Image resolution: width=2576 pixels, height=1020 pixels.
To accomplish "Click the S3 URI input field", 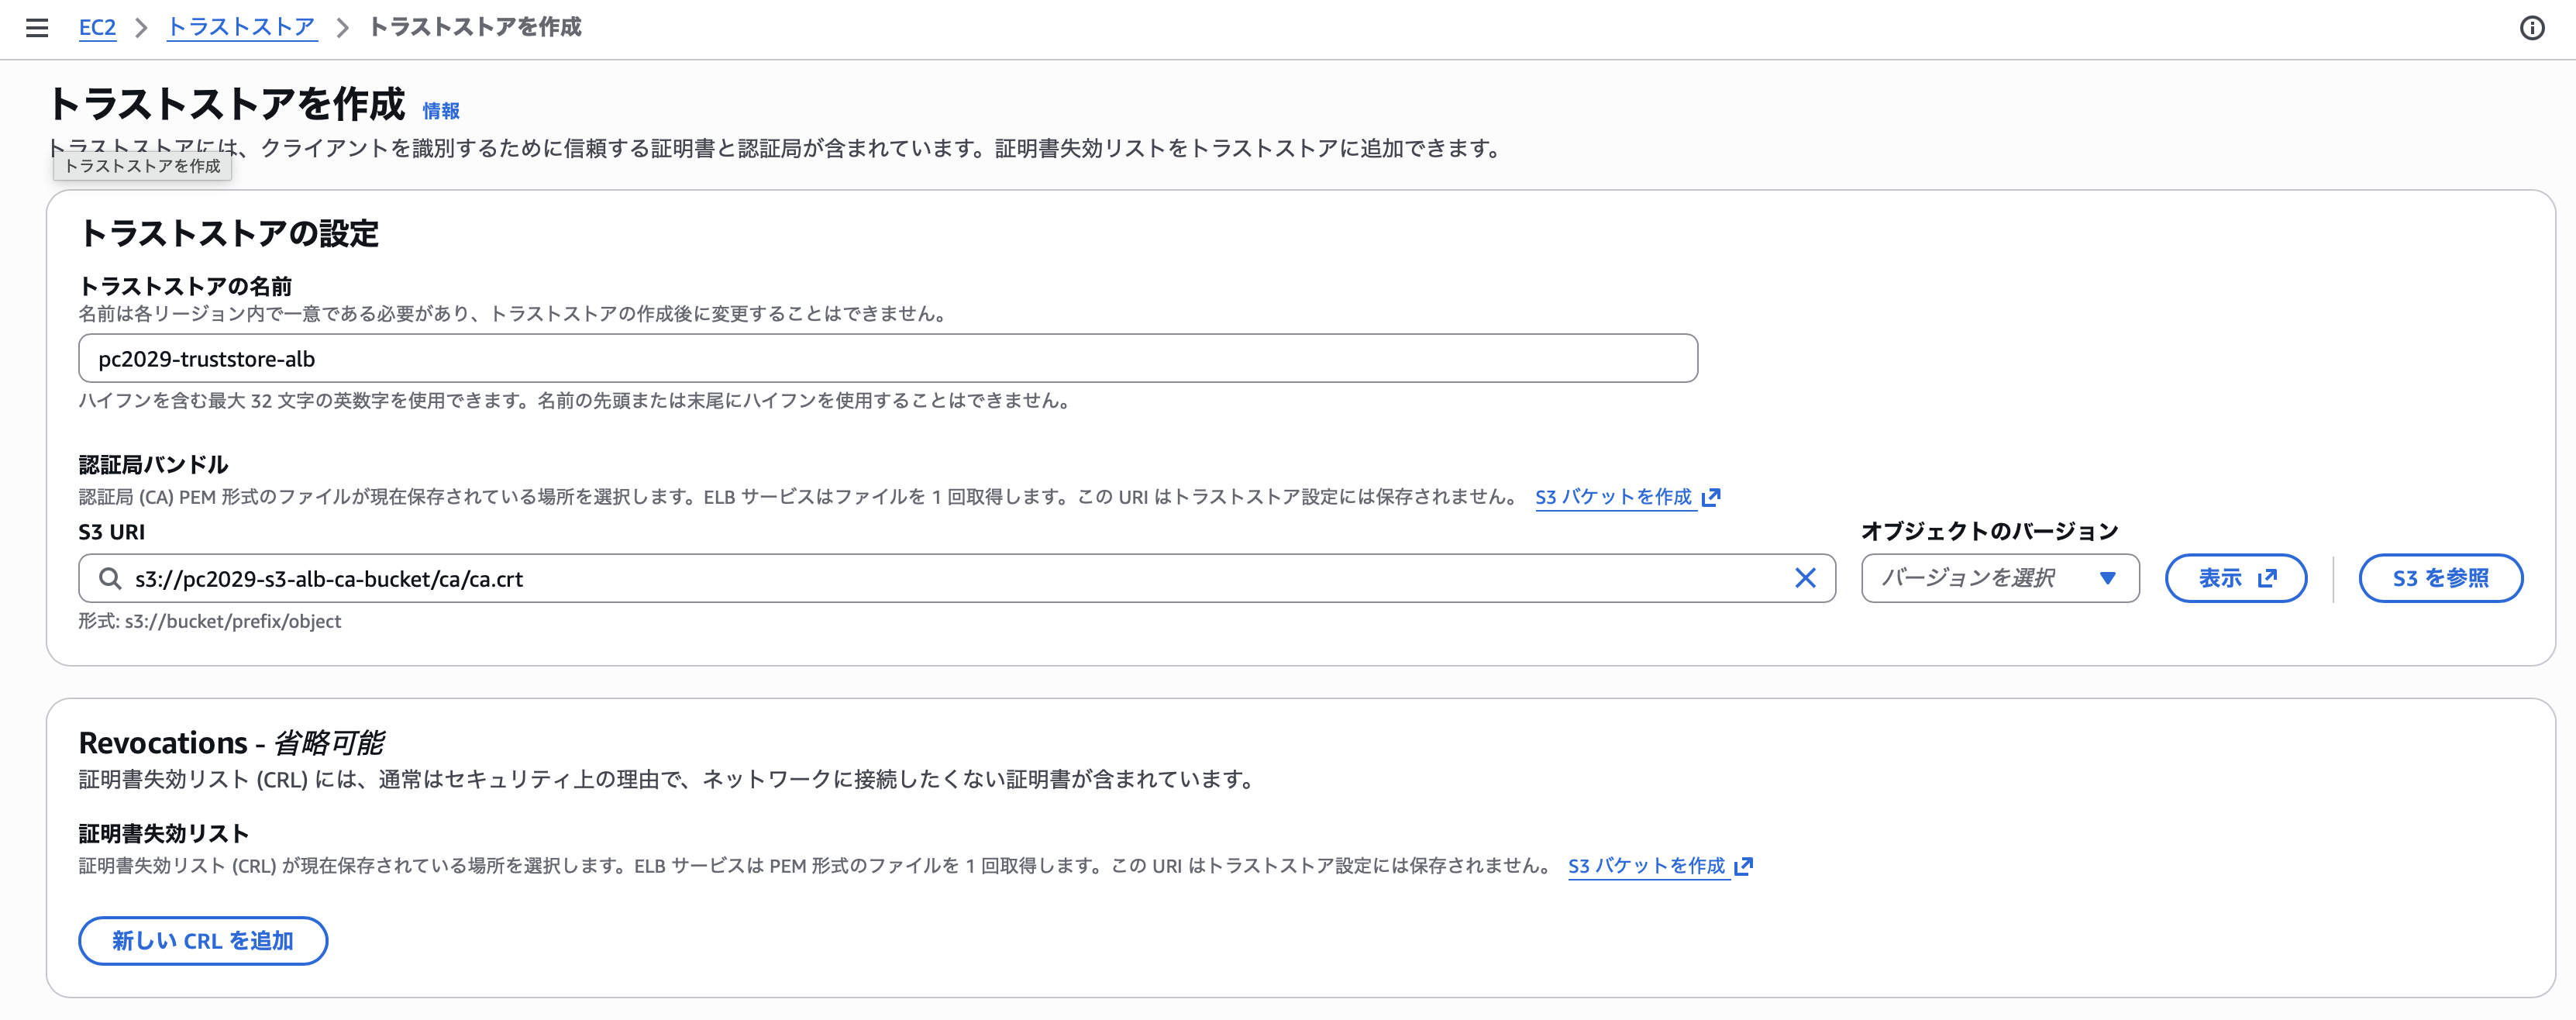I will tap(957, 578).
